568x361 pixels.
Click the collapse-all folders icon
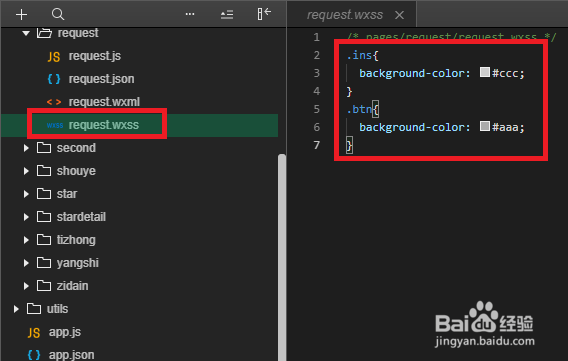pos(227,14)
